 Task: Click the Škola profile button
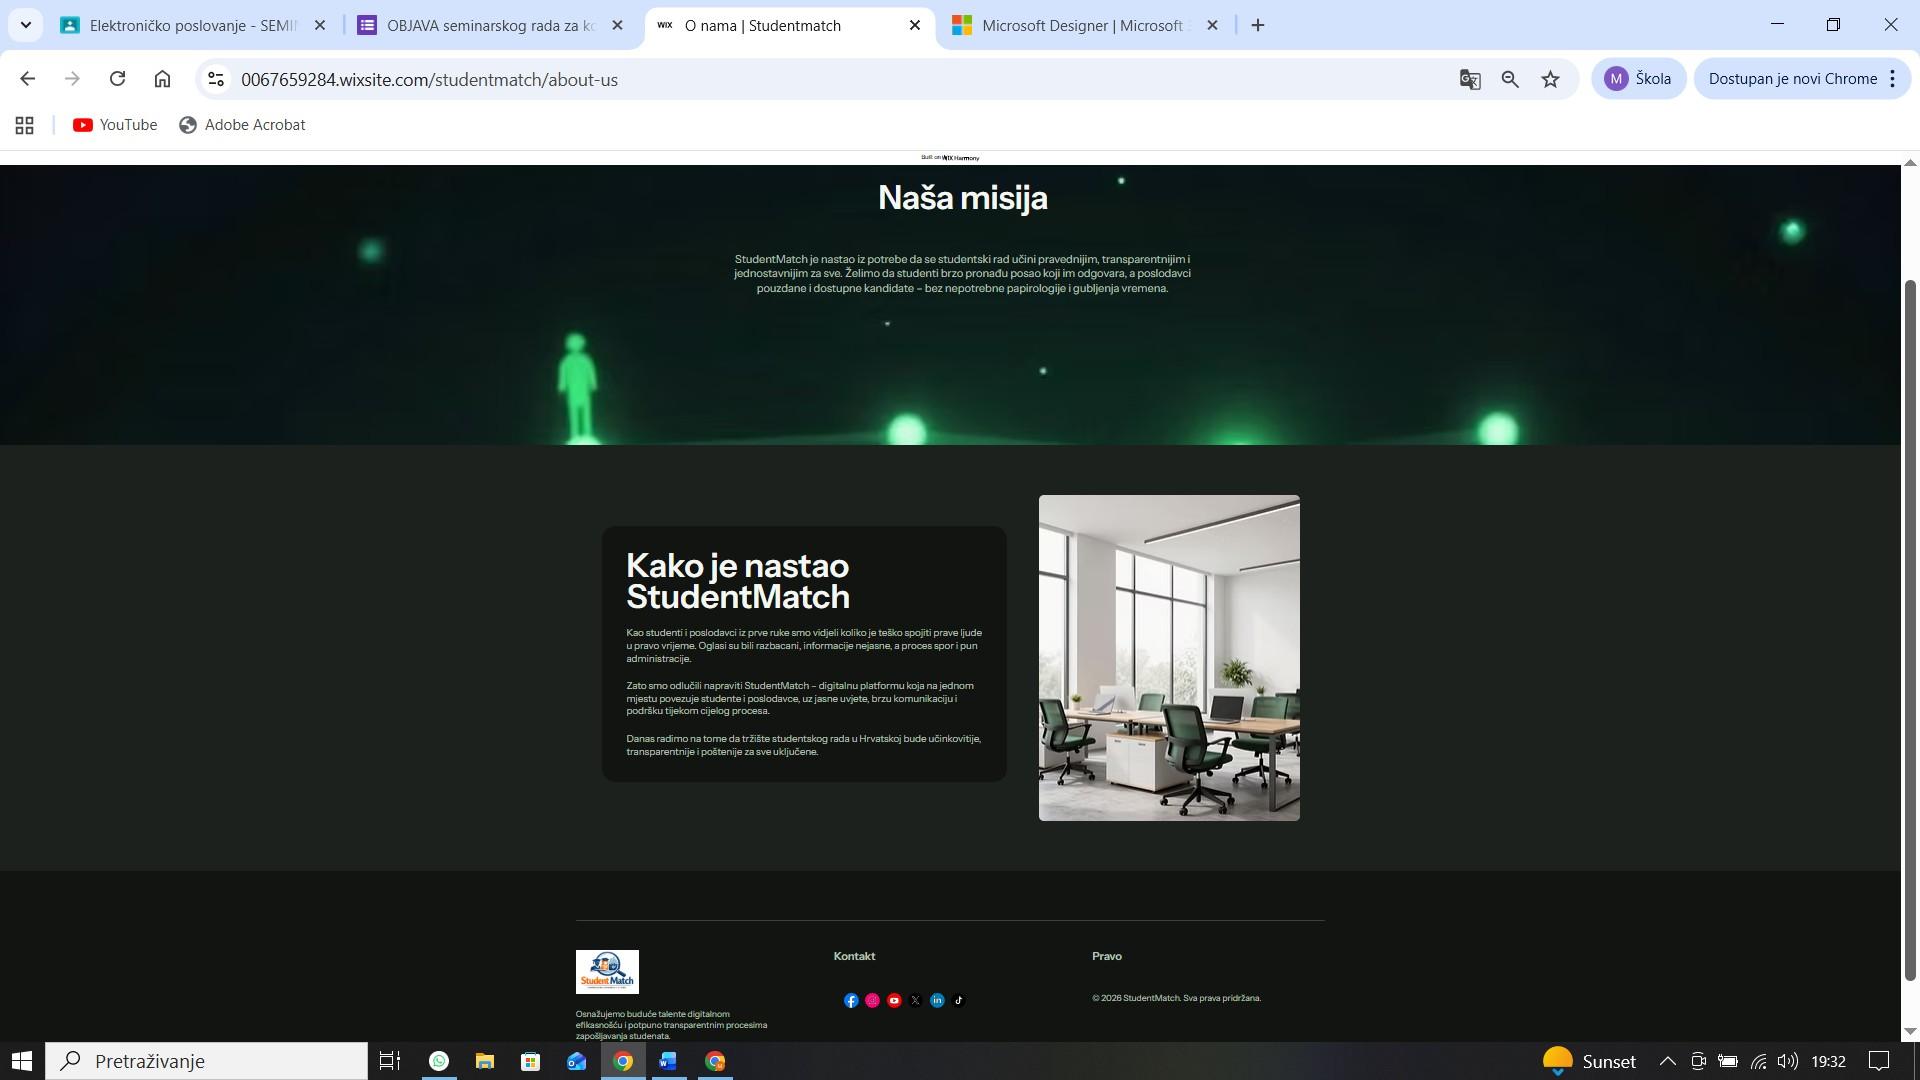tap(1638, 79)
